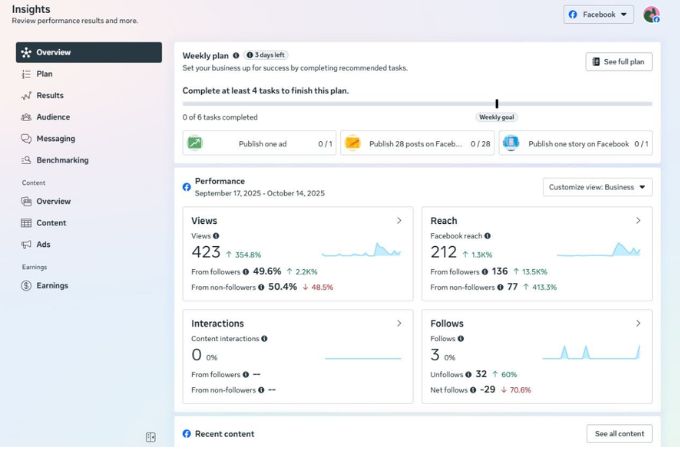Click the Publish one ad task icon
The width and height of the screenshot is (680, 450).
[195, 143]
